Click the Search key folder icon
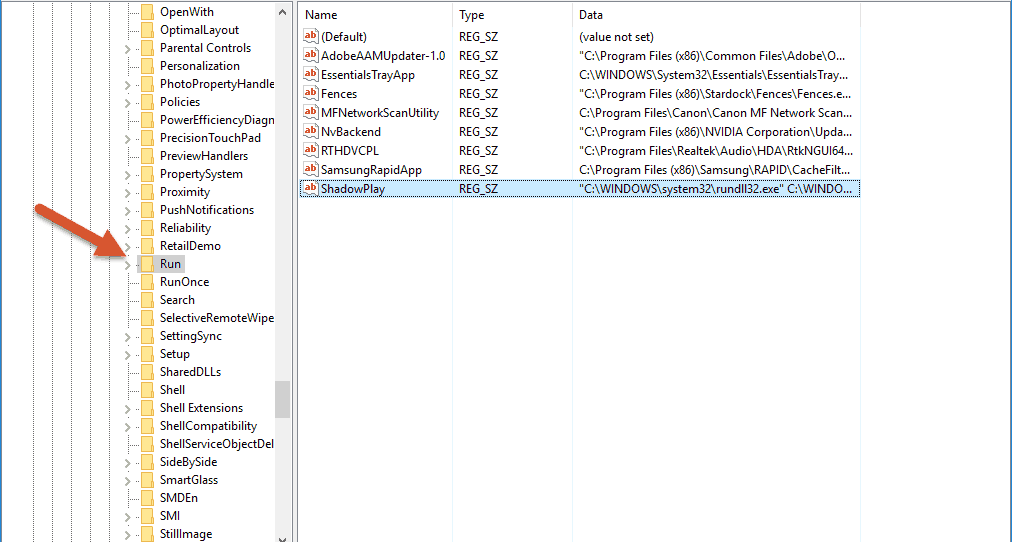1012x542 pixels. tap(147, 300)
